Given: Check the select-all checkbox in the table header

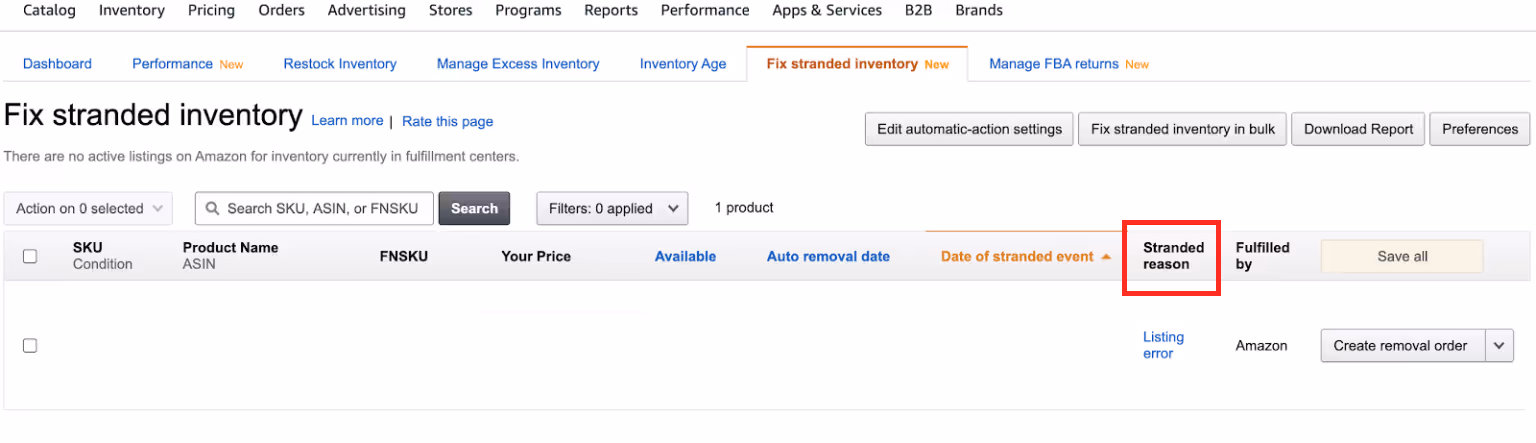Looking at the screenshot, I should 30,256.
